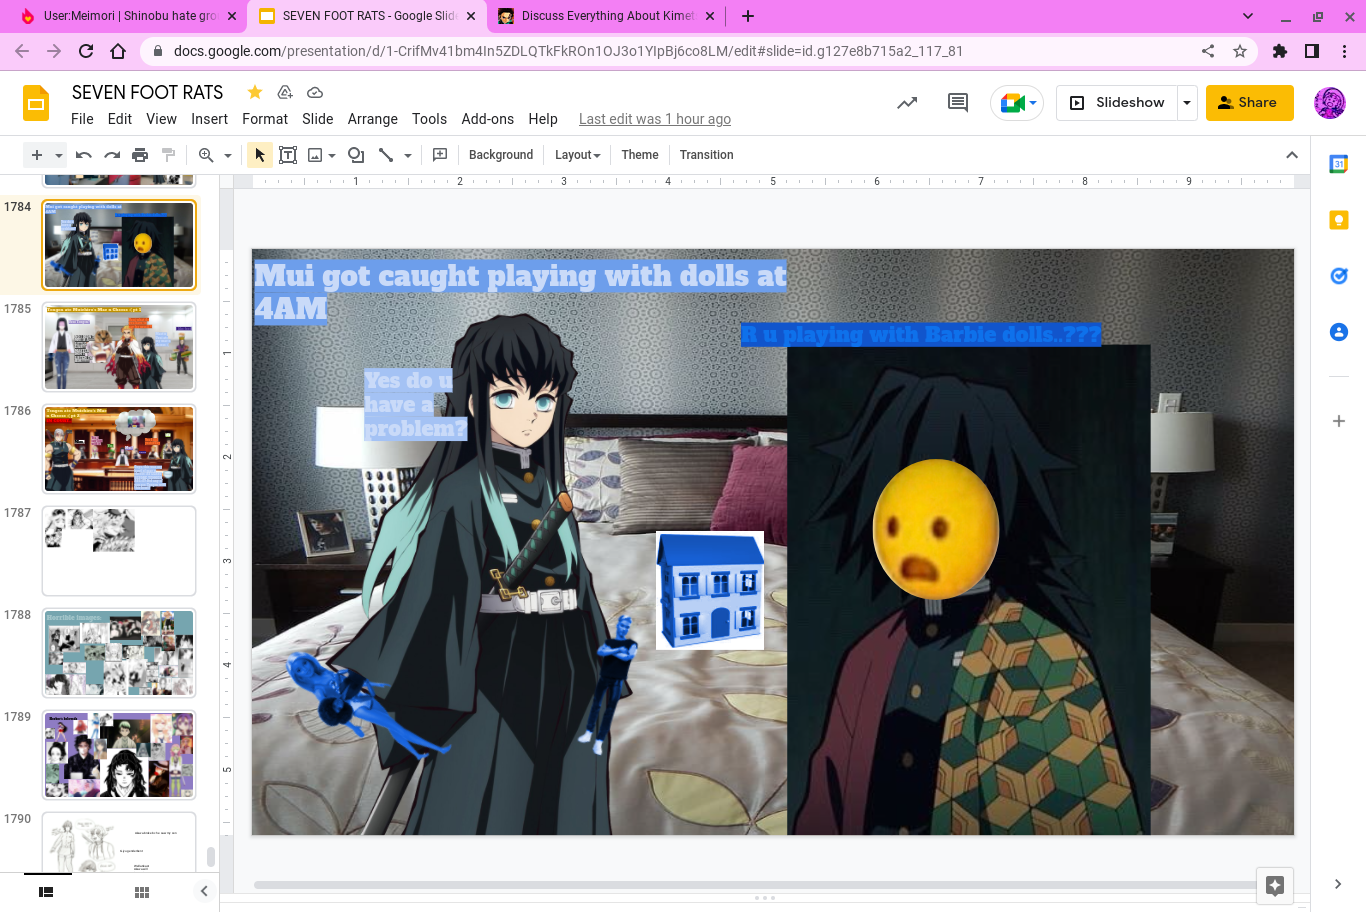Activate the Paint format tool
The width and height of the screenshot is (1366, 912).
tap(168, 155)
